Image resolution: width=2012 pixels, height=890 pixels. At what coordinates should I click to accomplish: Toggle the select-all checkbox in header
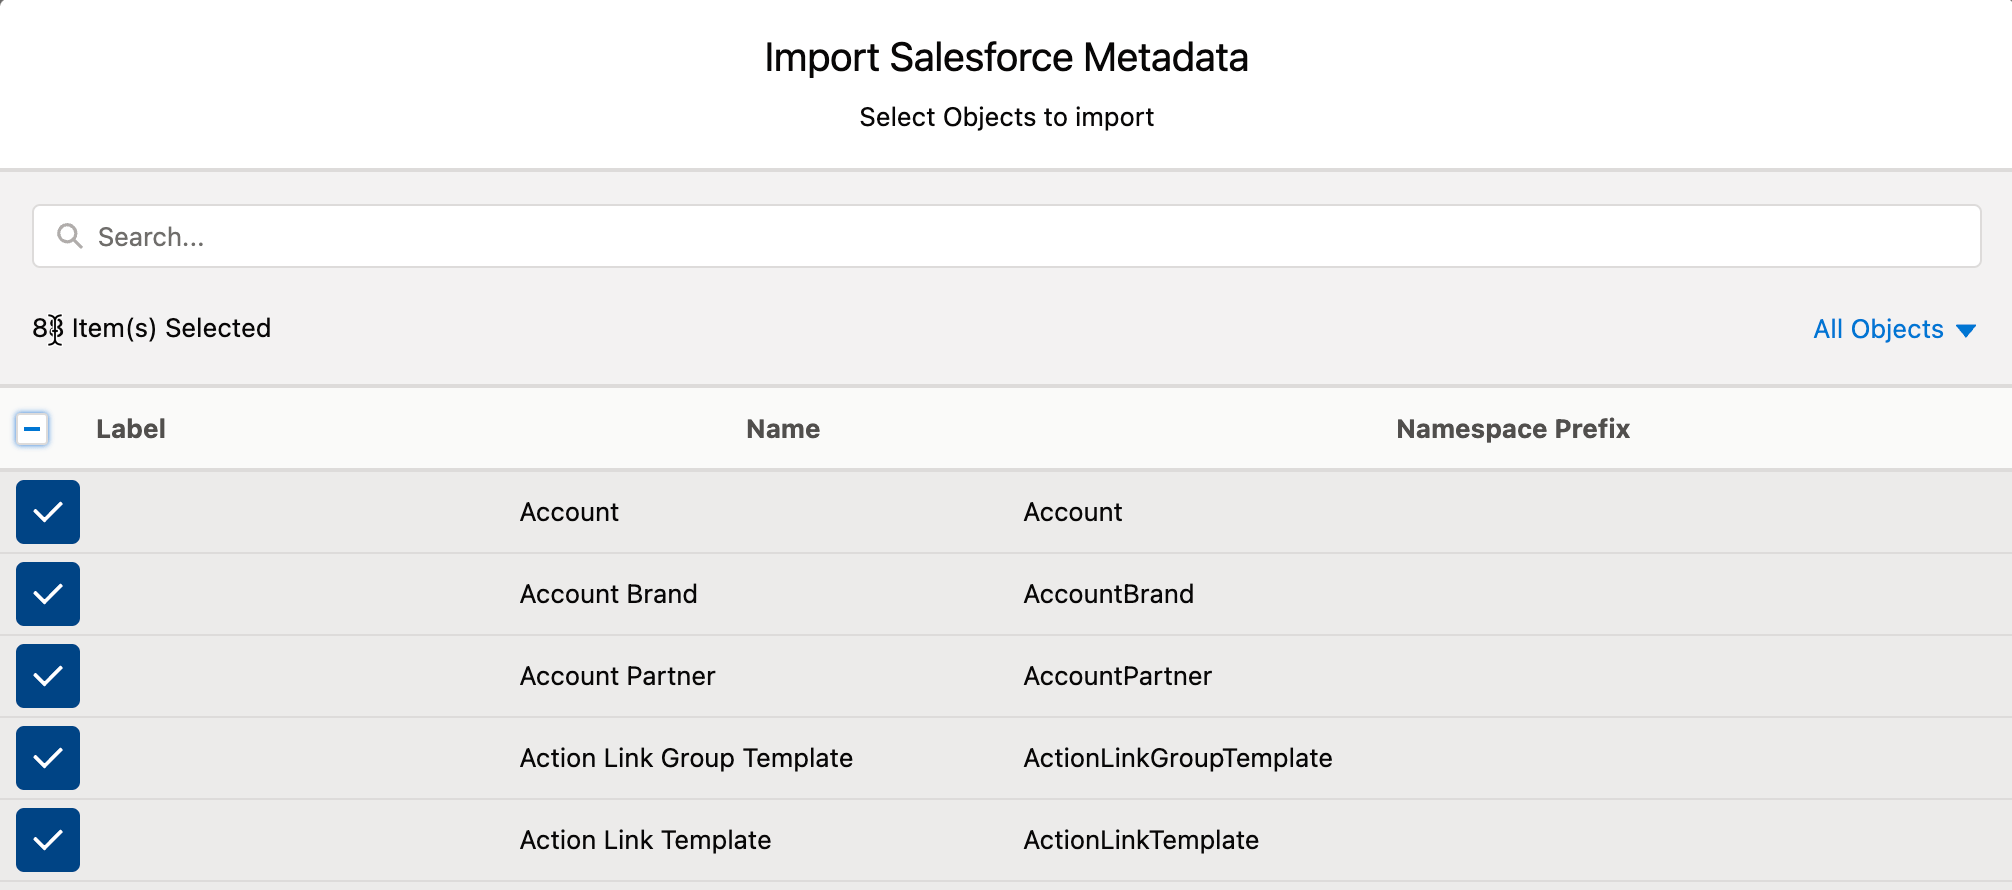tap(32, 429)
